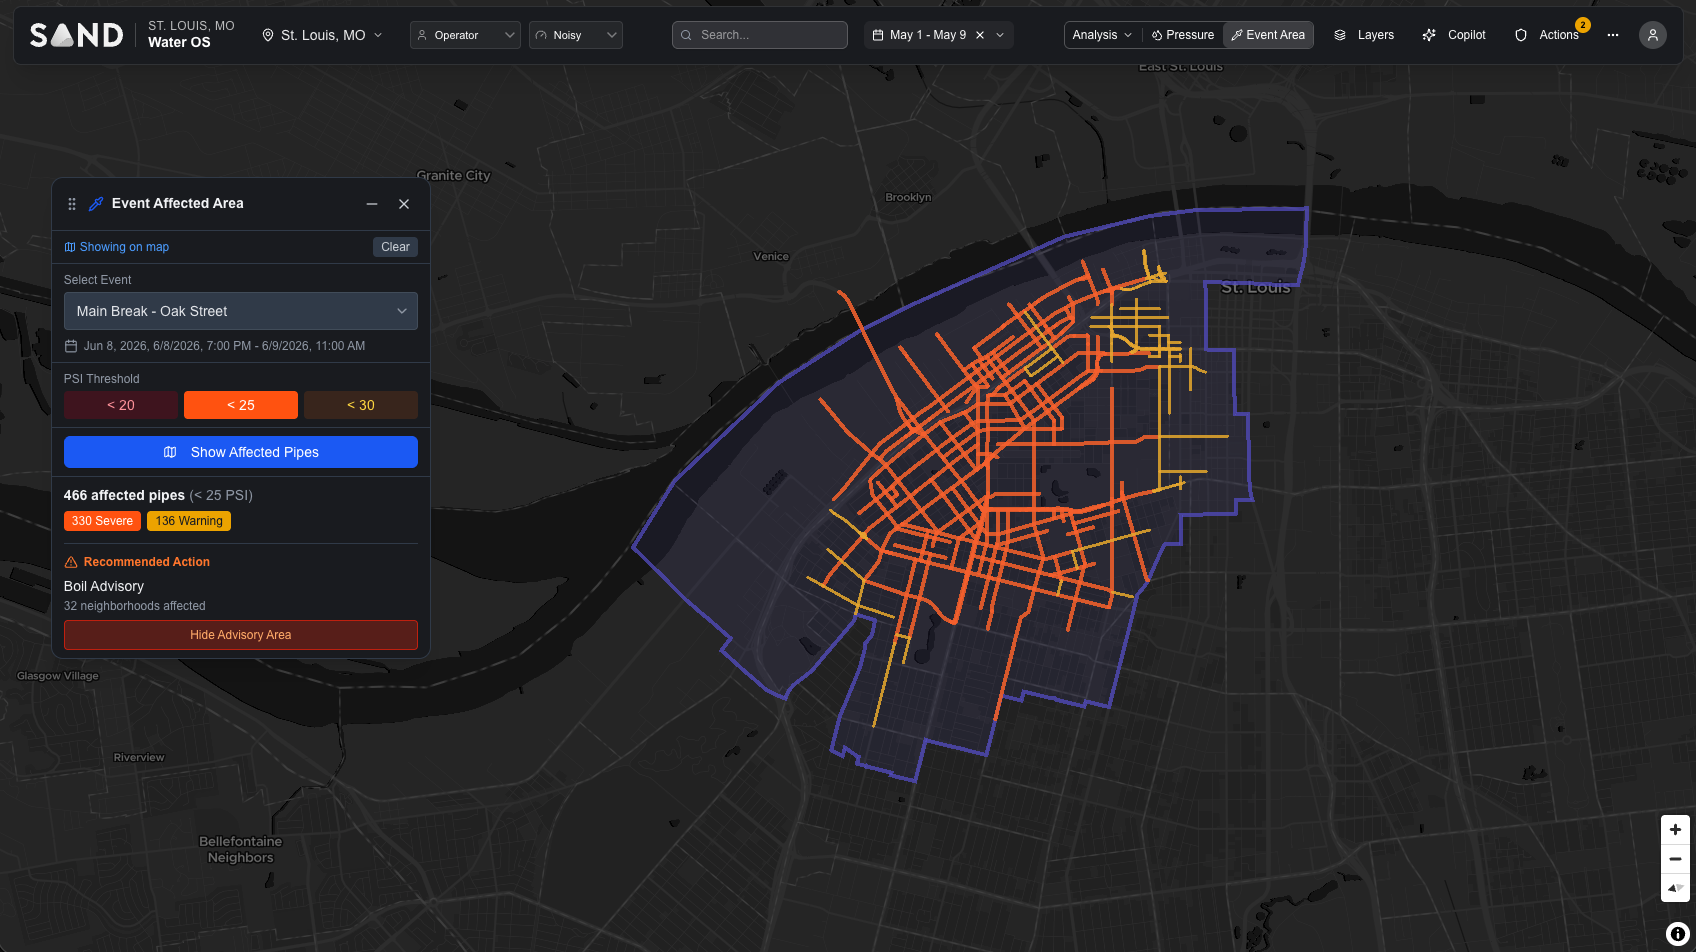1696x952 pixels.
Task: Reset map bearing with compass icon
Action: click(x=1675, y=888)
